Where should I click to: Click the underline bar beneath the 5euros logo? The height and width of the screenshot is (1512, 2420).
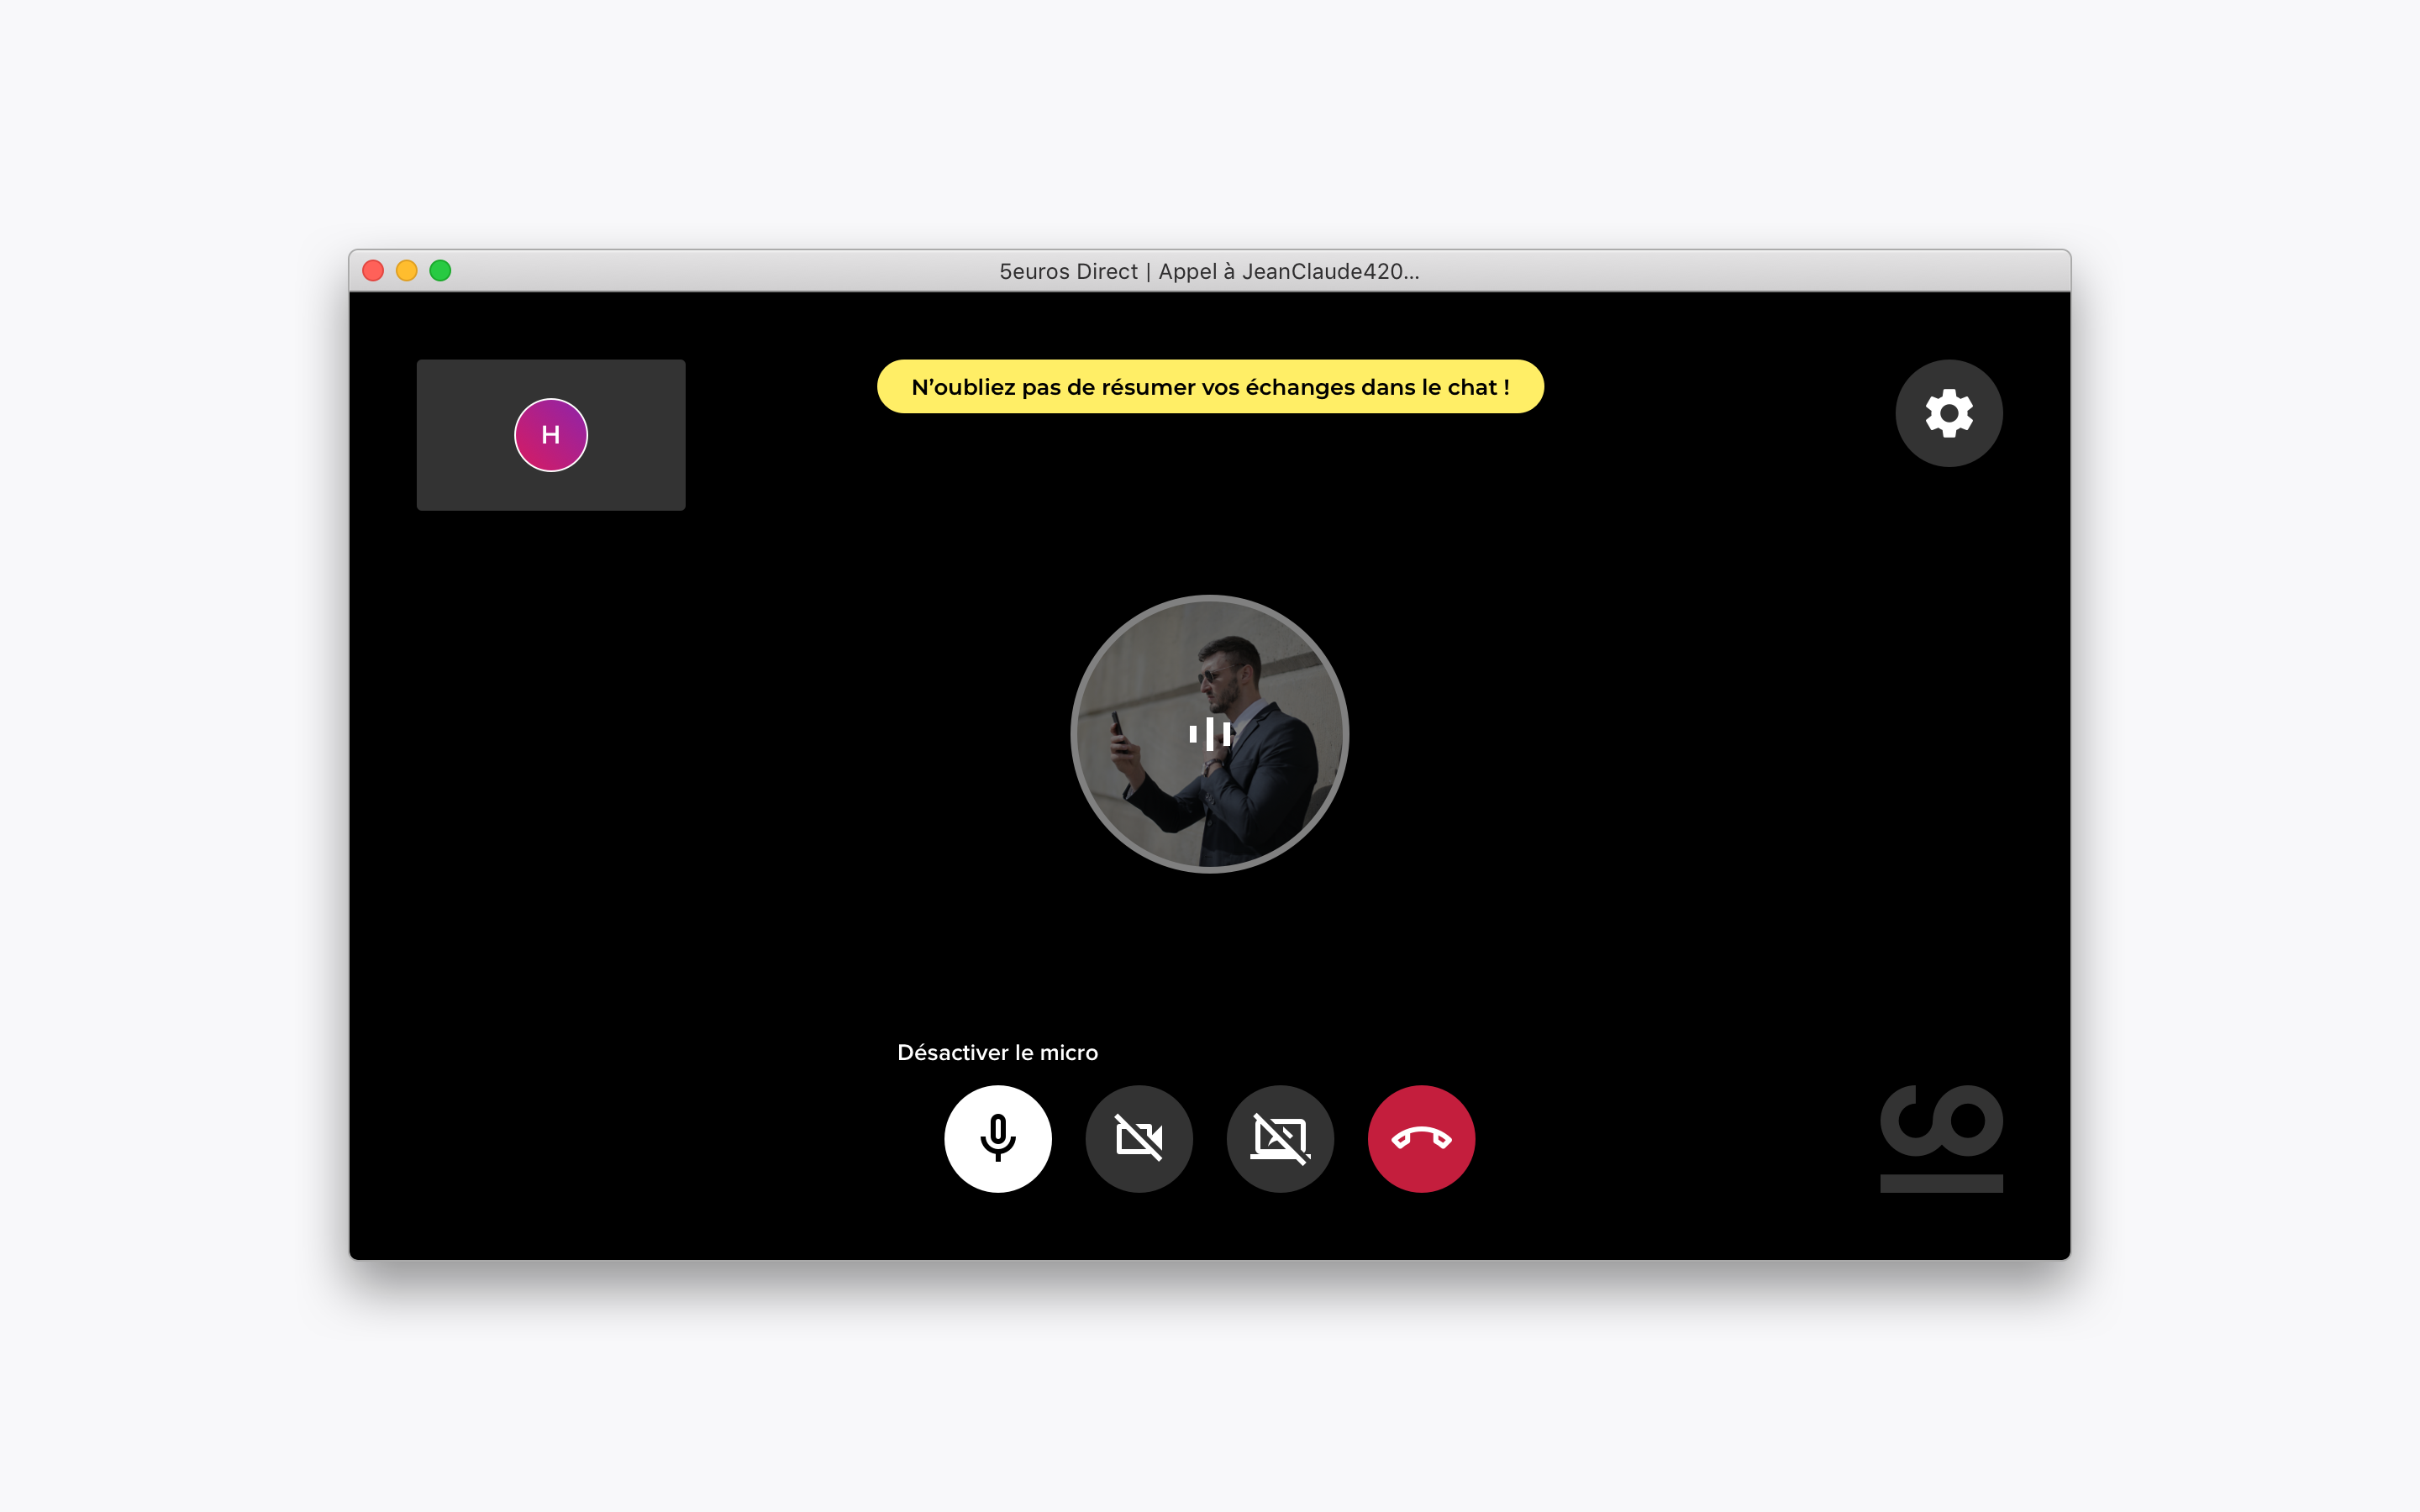(1941, 1184)
